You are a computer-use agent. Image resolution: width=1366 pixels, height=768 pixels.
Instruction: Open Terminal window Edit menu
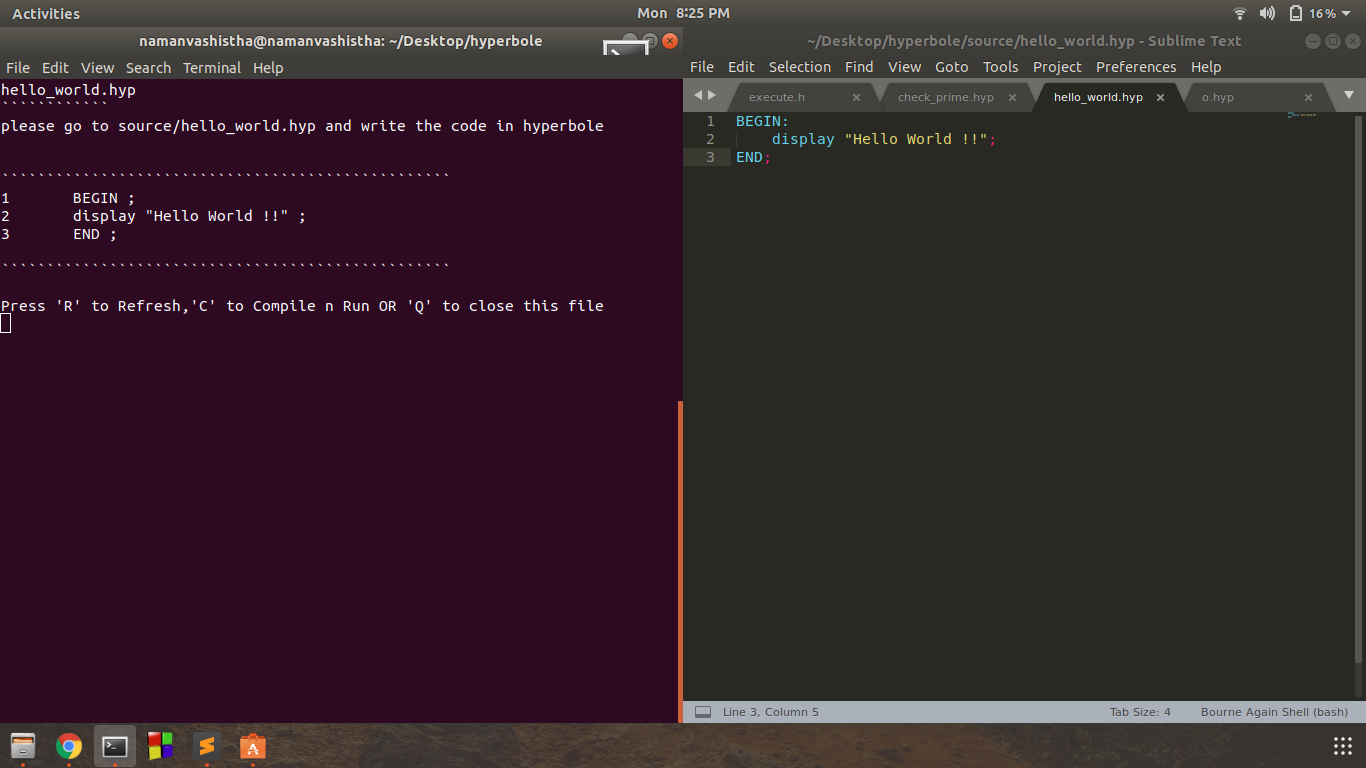[55, 68]
